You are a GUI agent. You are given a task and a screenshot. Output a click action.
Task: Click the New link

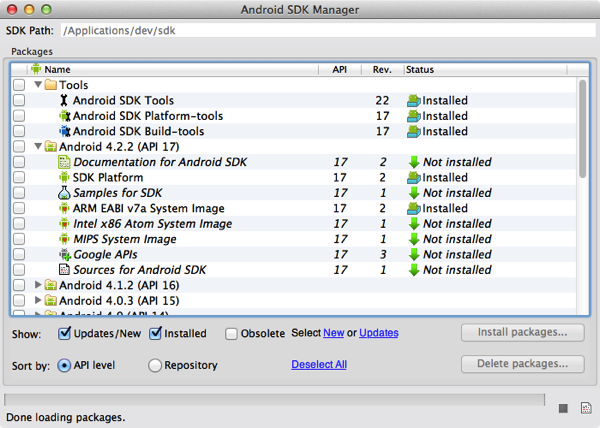pos(334,333)
